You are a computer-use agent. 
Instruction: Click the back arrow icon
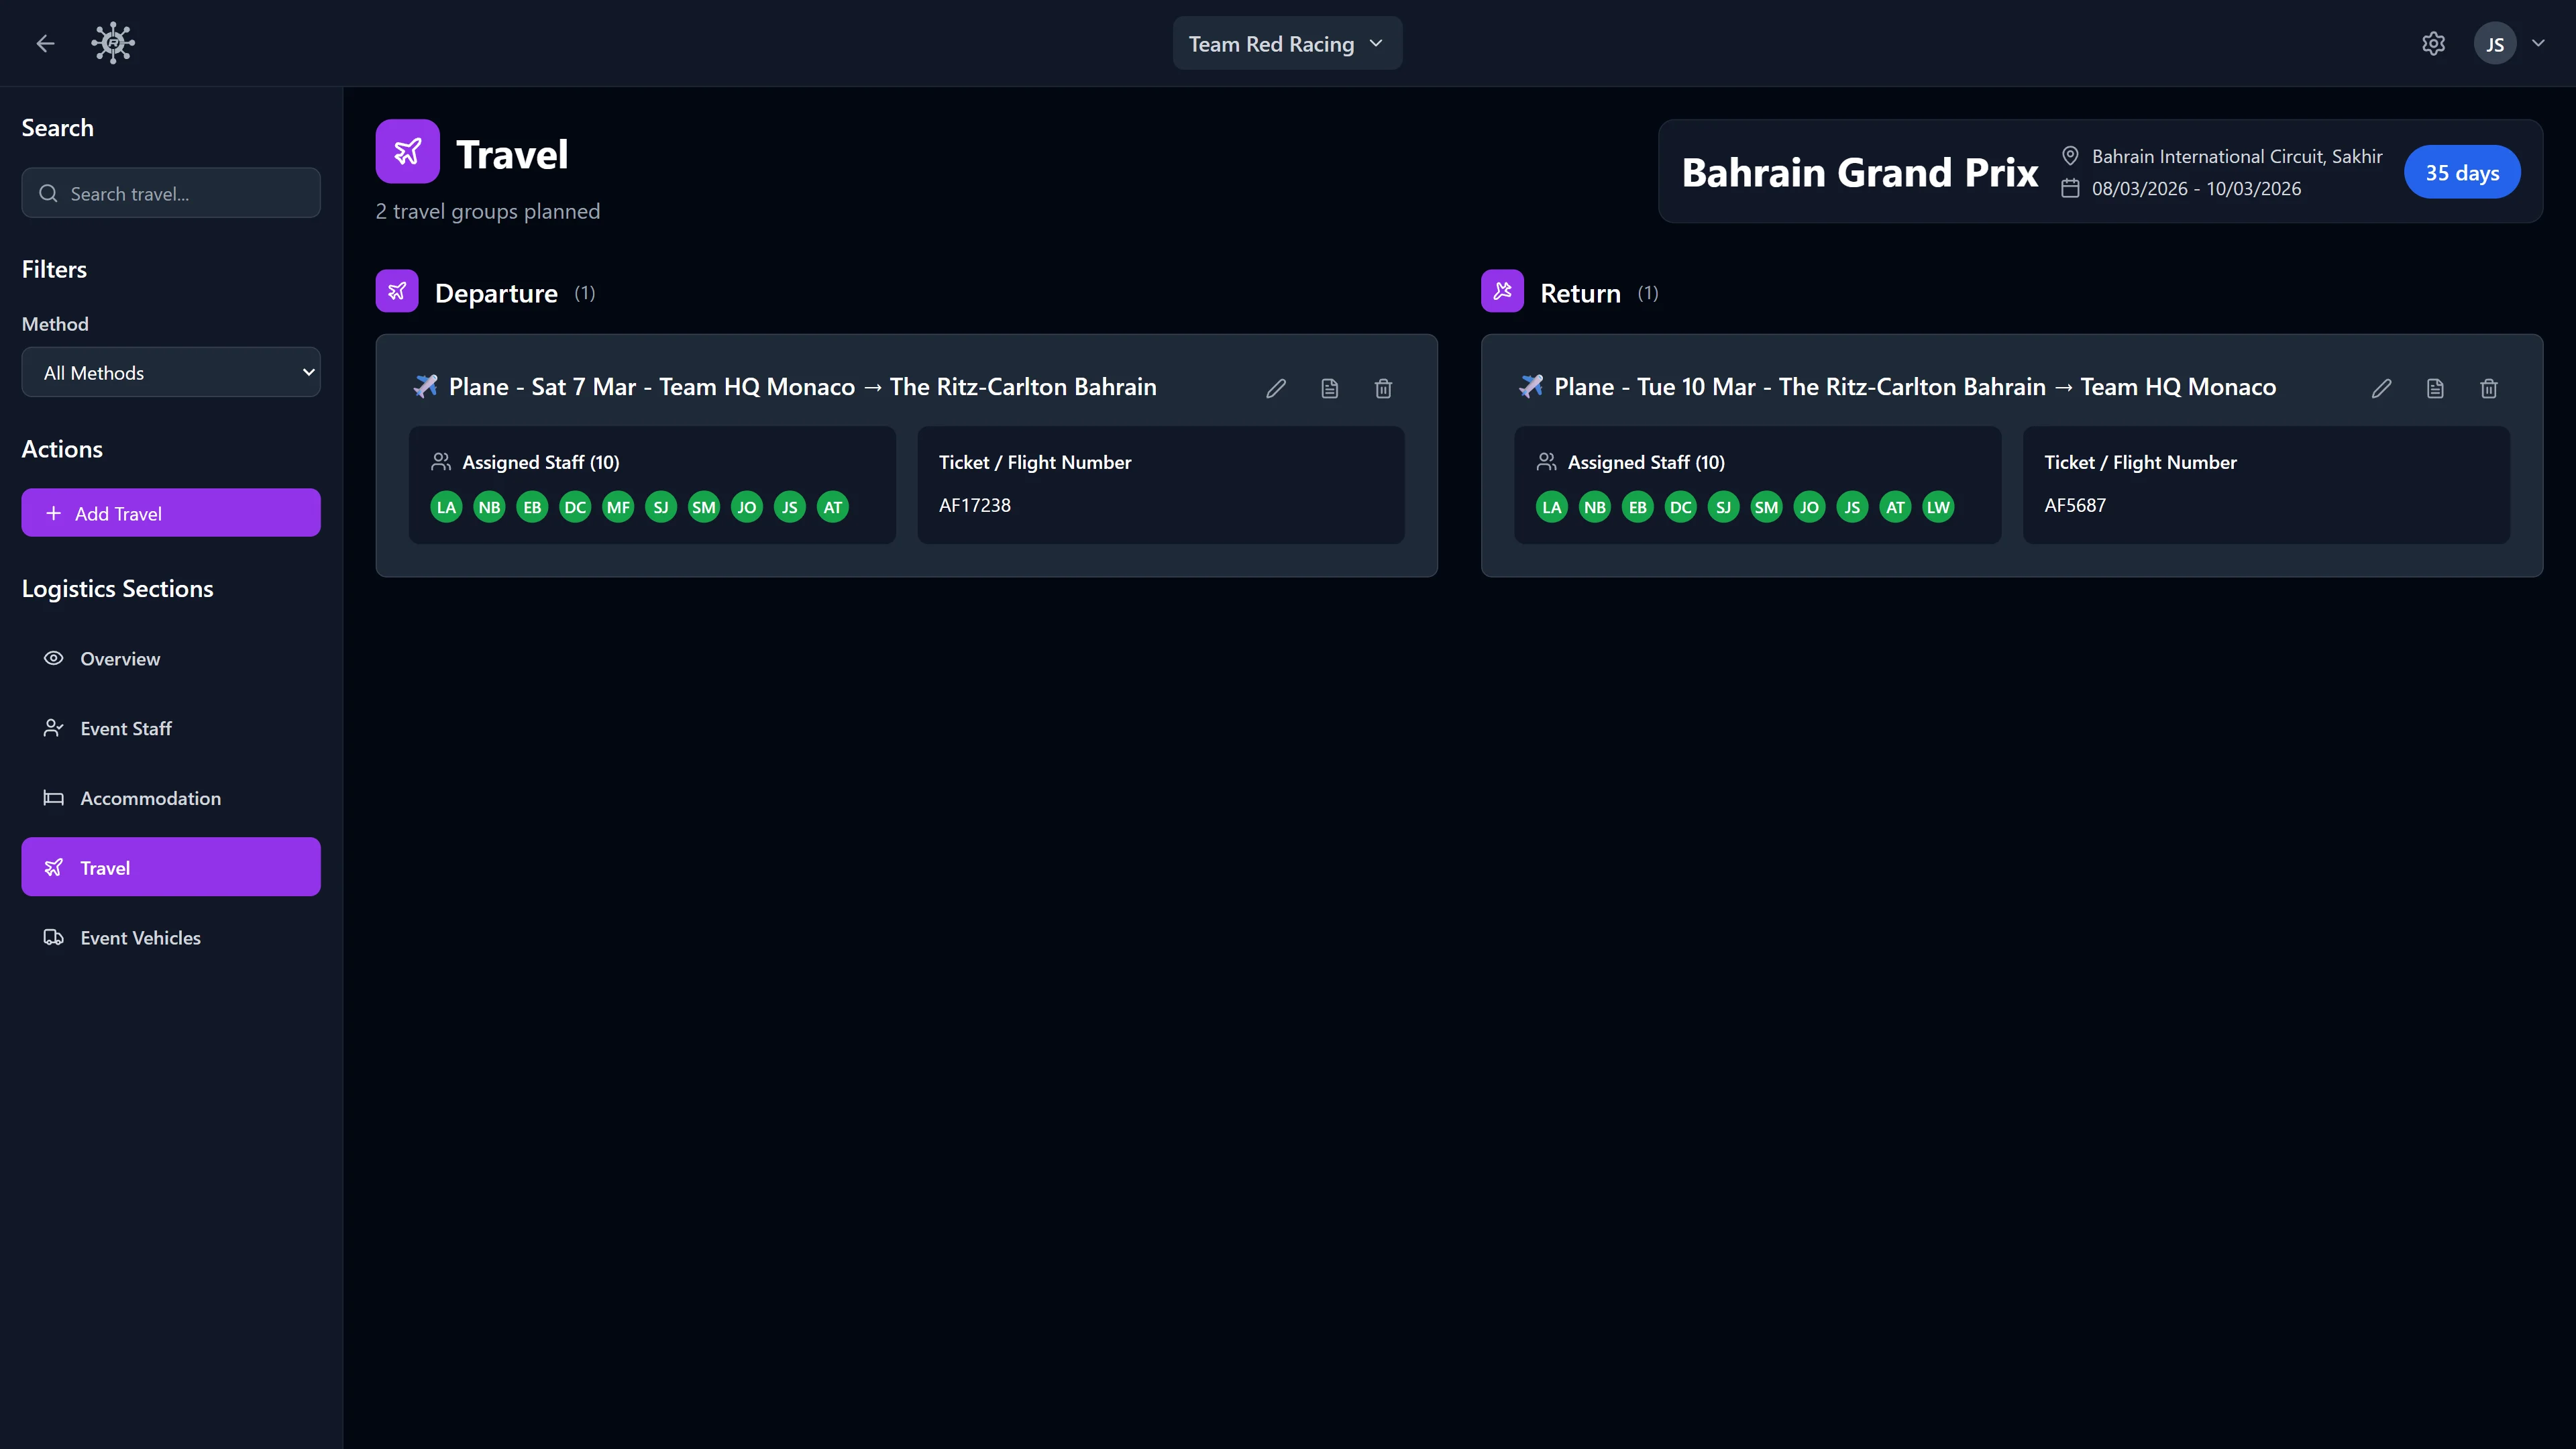(x=45, y=43)
